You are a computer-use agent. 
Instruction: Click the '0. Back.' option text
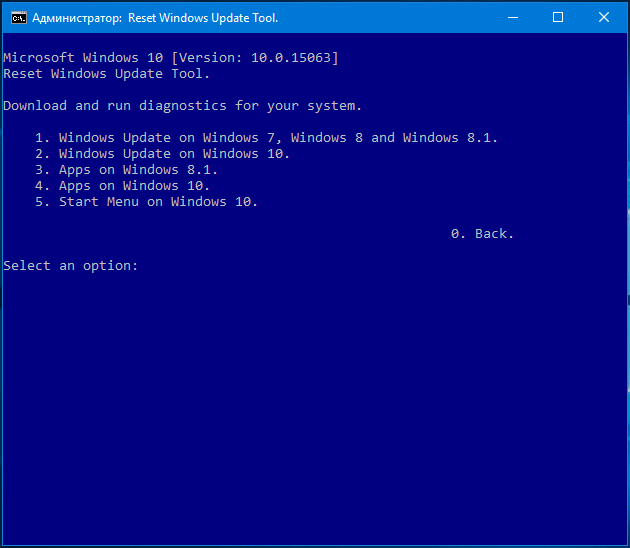(x=482, y=234)
